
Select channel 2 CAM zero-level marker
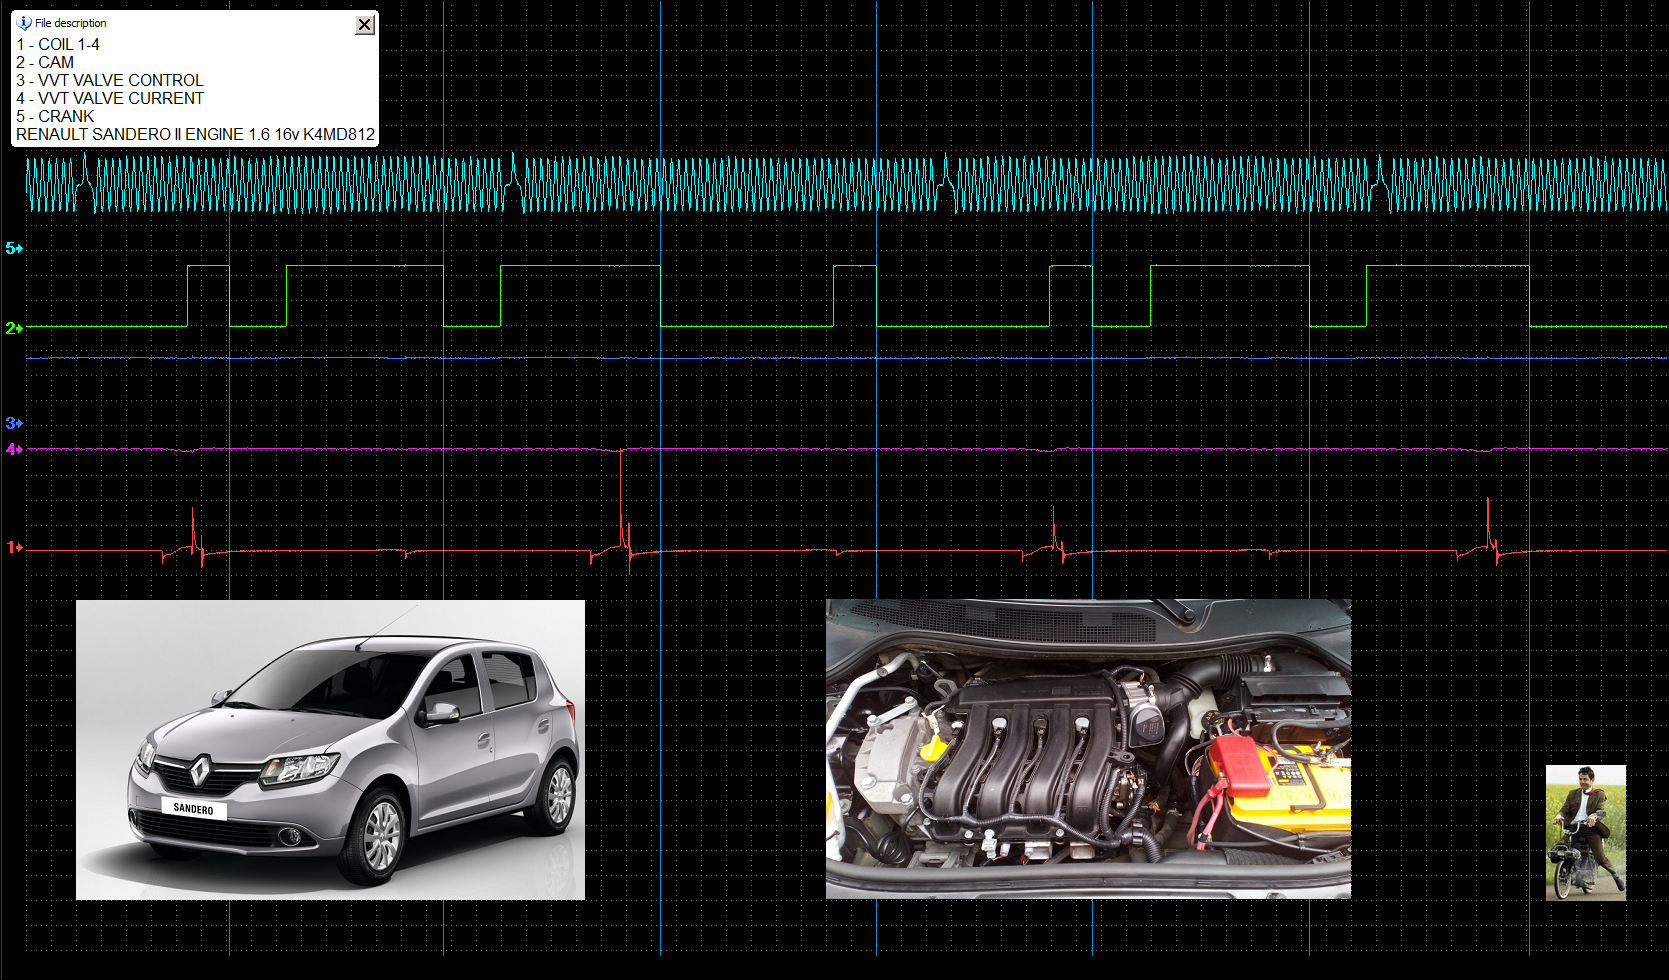(x=14, y=328)
